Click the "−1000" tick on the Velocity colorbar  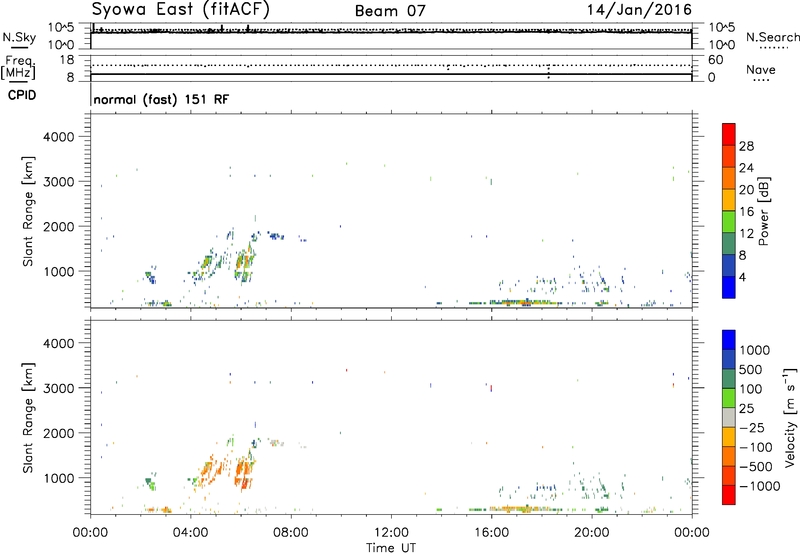tap(760, 486)
